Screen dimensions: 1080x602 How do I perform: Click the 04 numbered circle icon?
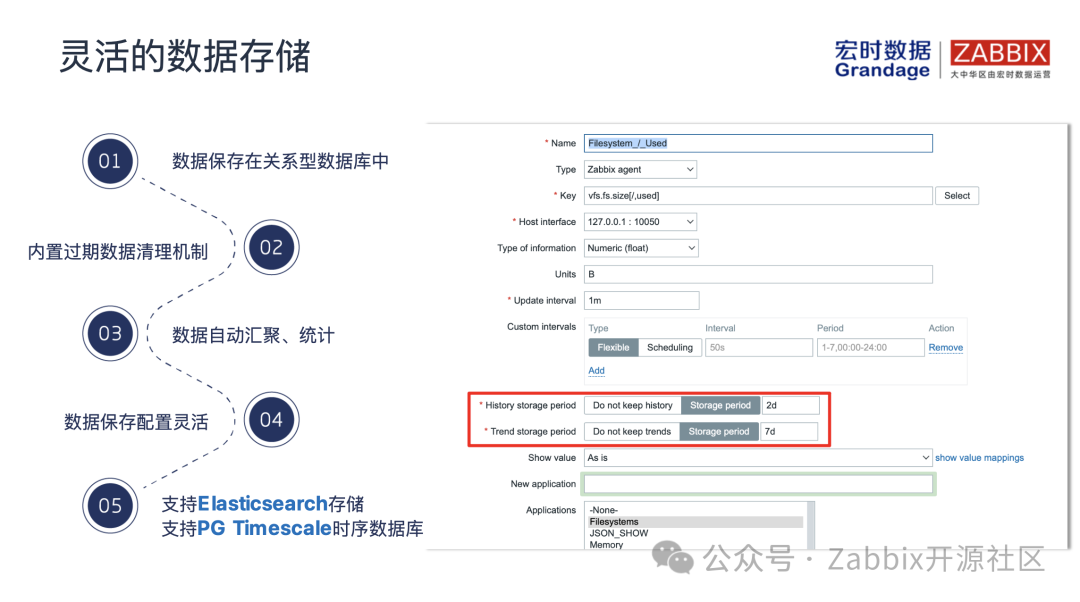(x=271, y=419)
